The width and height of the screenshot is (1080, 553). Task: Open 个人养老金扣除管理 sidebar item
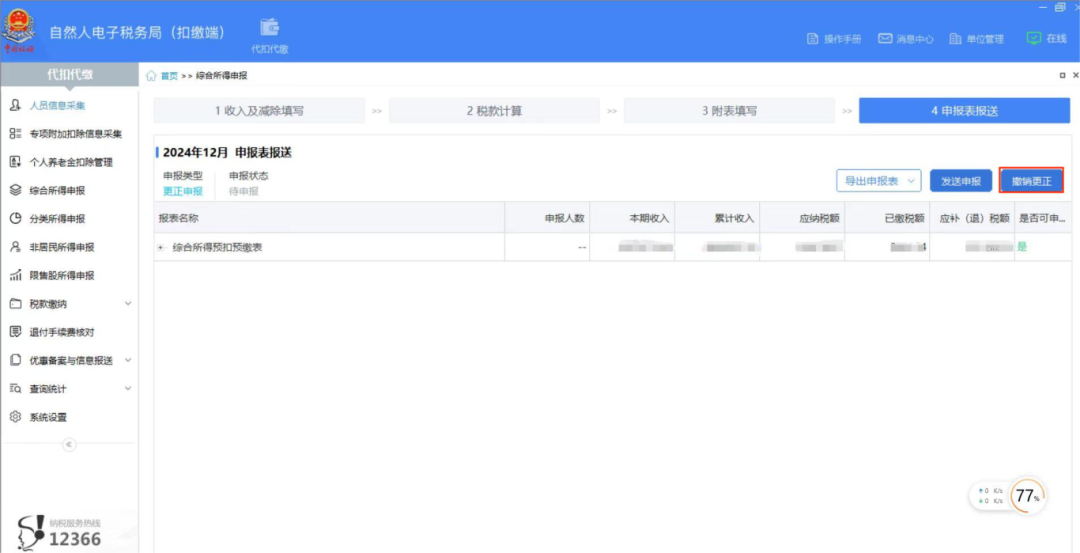pos(69,163)
